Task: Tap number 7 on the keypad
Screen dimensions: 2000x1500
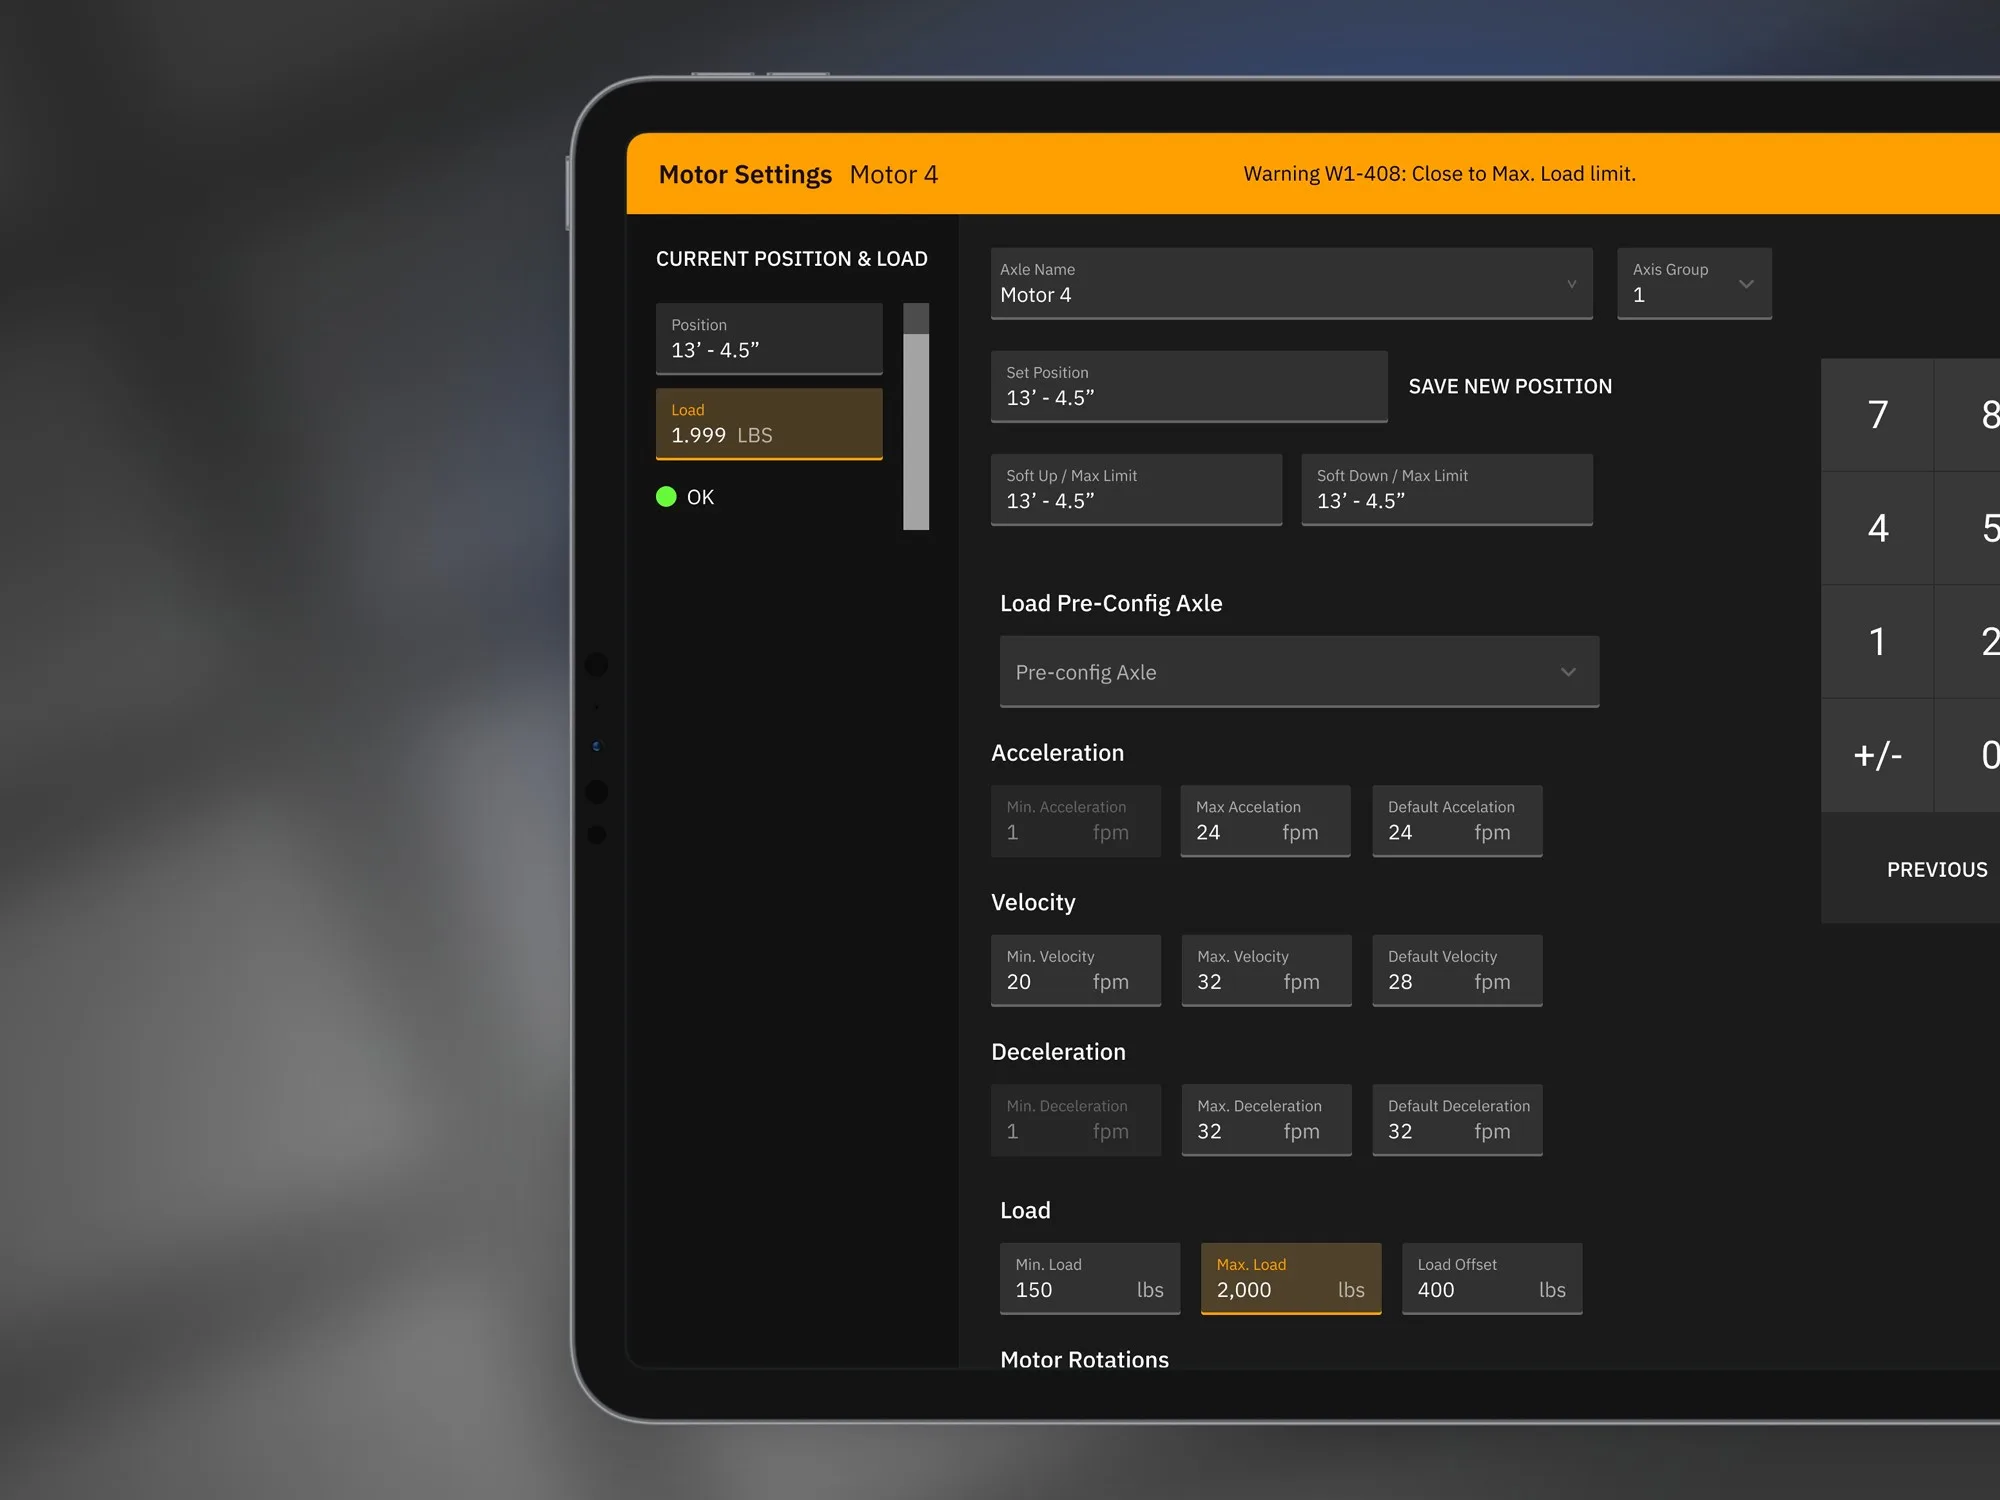Action: coord(1877,415)
